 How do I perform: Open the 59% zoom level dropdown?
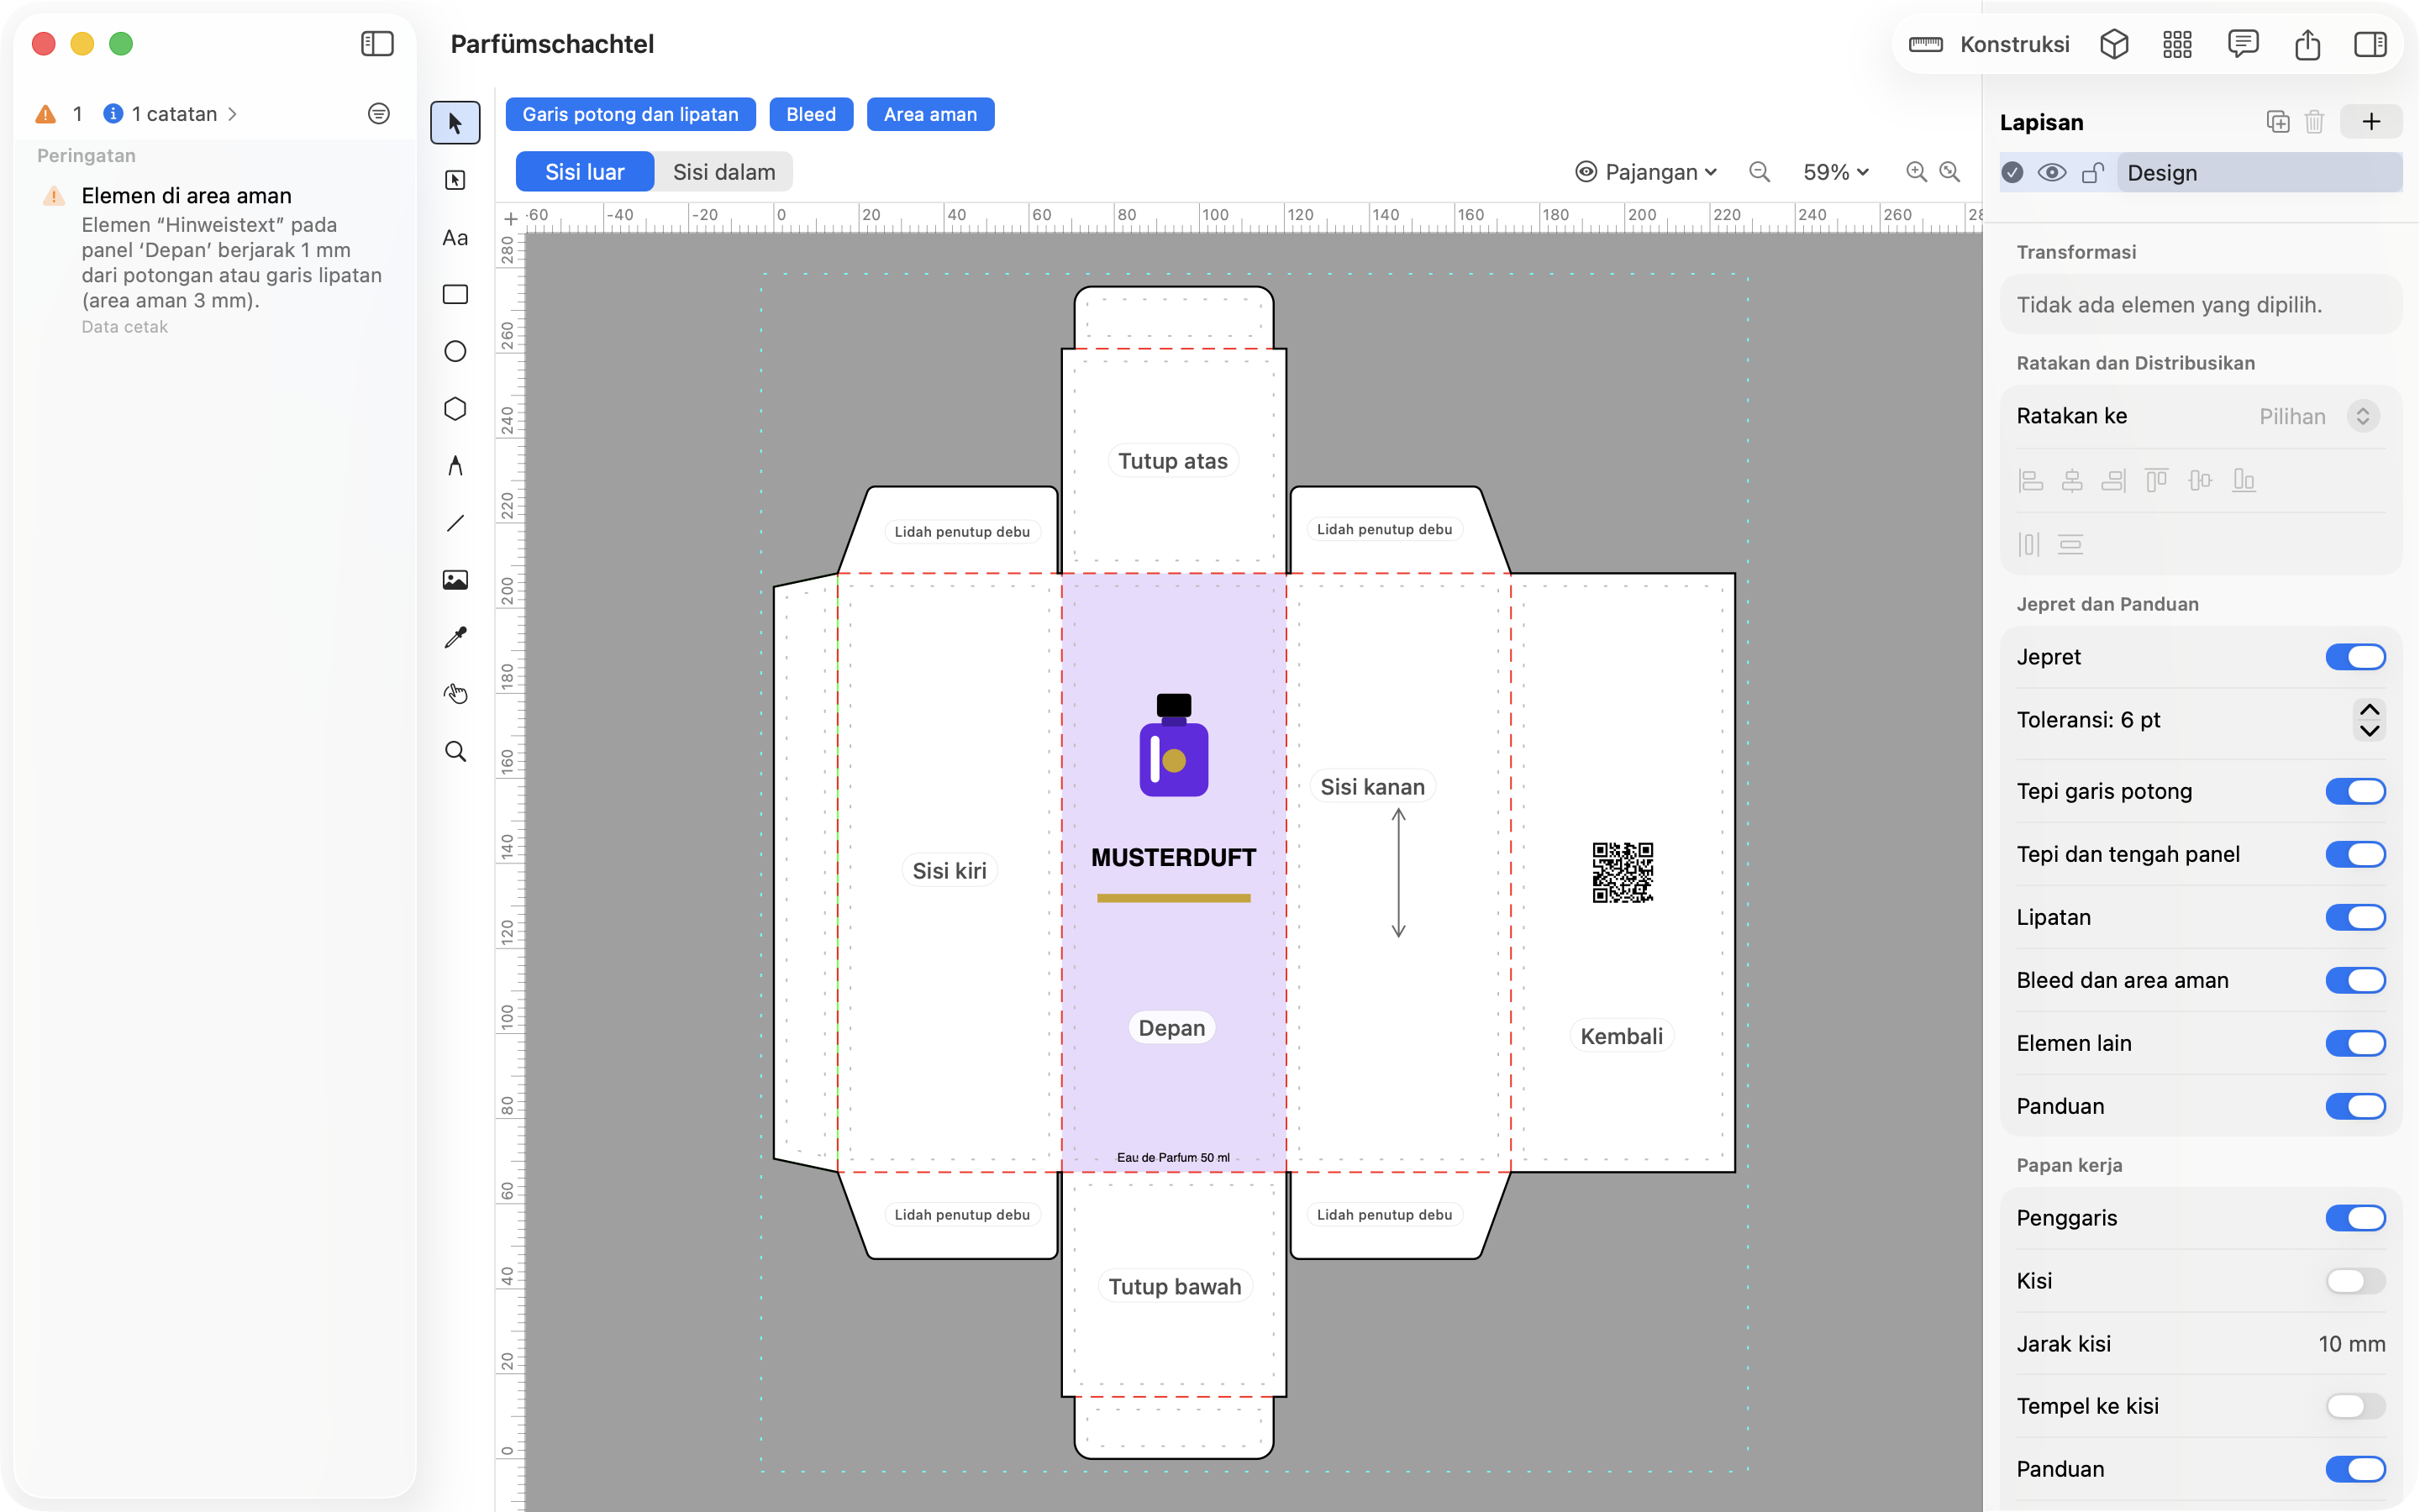tap(1836, 172)
